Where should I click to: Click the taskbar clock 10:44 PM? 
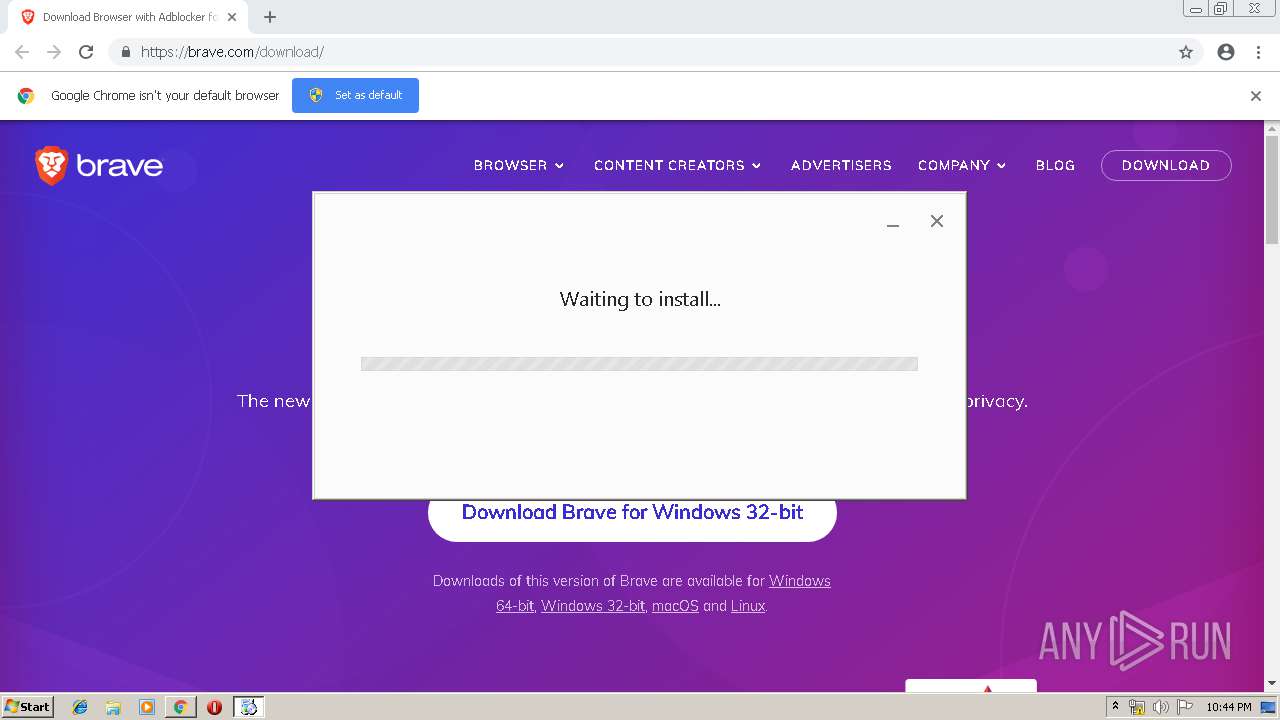(1229, 707)
